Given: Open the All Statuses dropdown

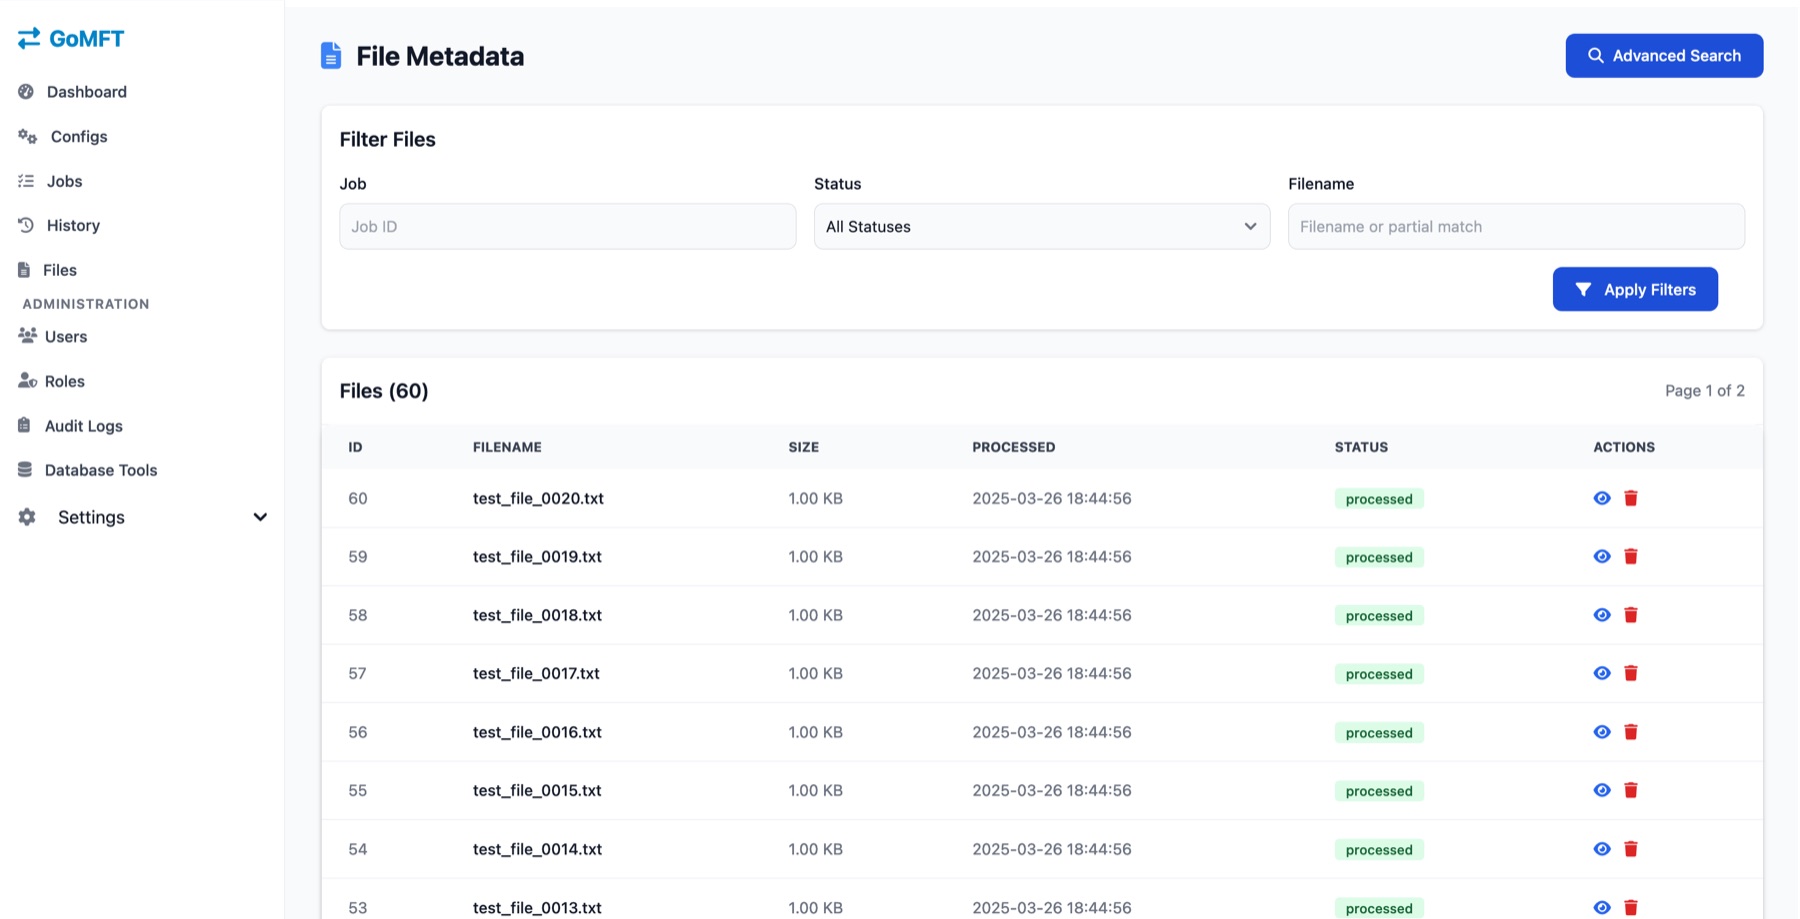Looking at the screenshot, I should (1042, 227).
